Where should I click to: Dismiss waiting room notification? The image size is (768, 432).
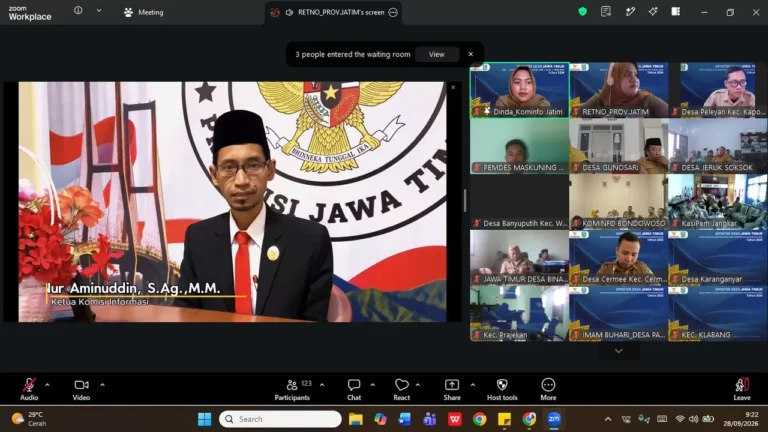(x=471, y=54)
